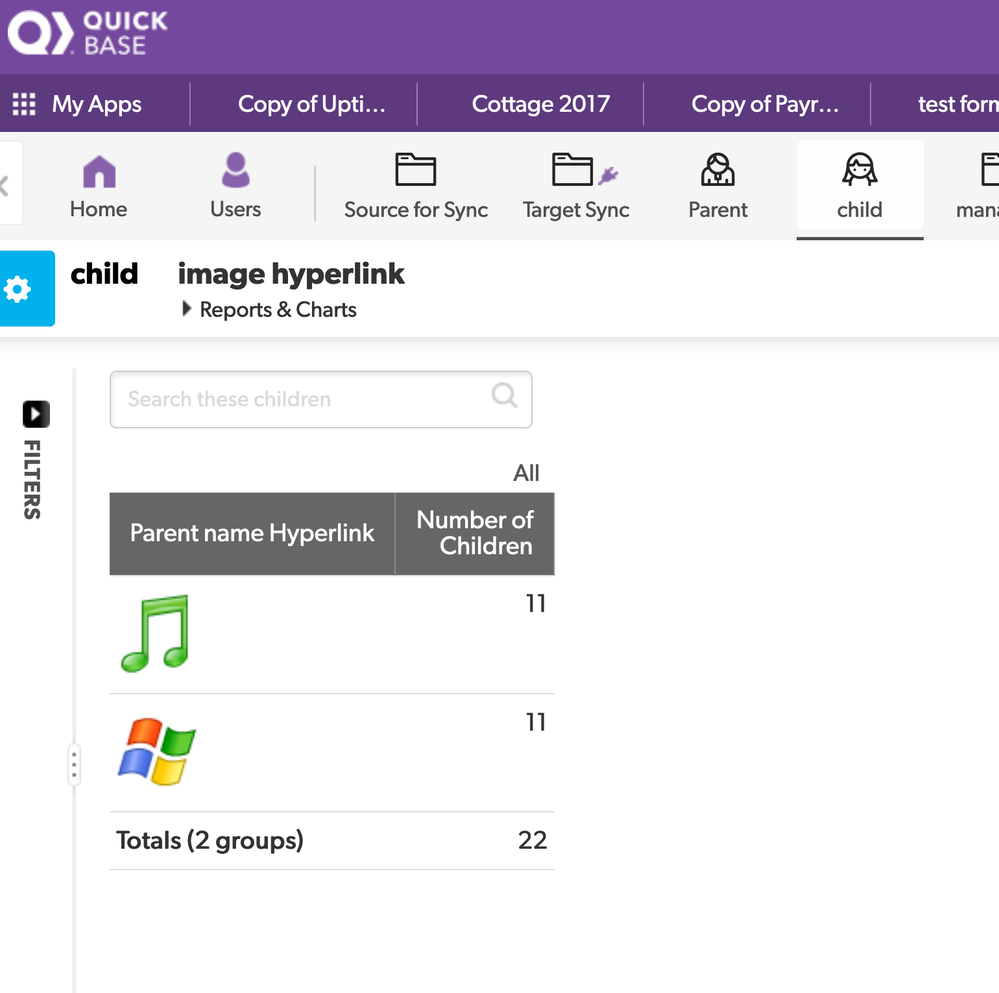Image resolution: width=999 pixels, height=993 pixels.
Task: Expand the Filters panel arrow
Action: pos(36,414)
